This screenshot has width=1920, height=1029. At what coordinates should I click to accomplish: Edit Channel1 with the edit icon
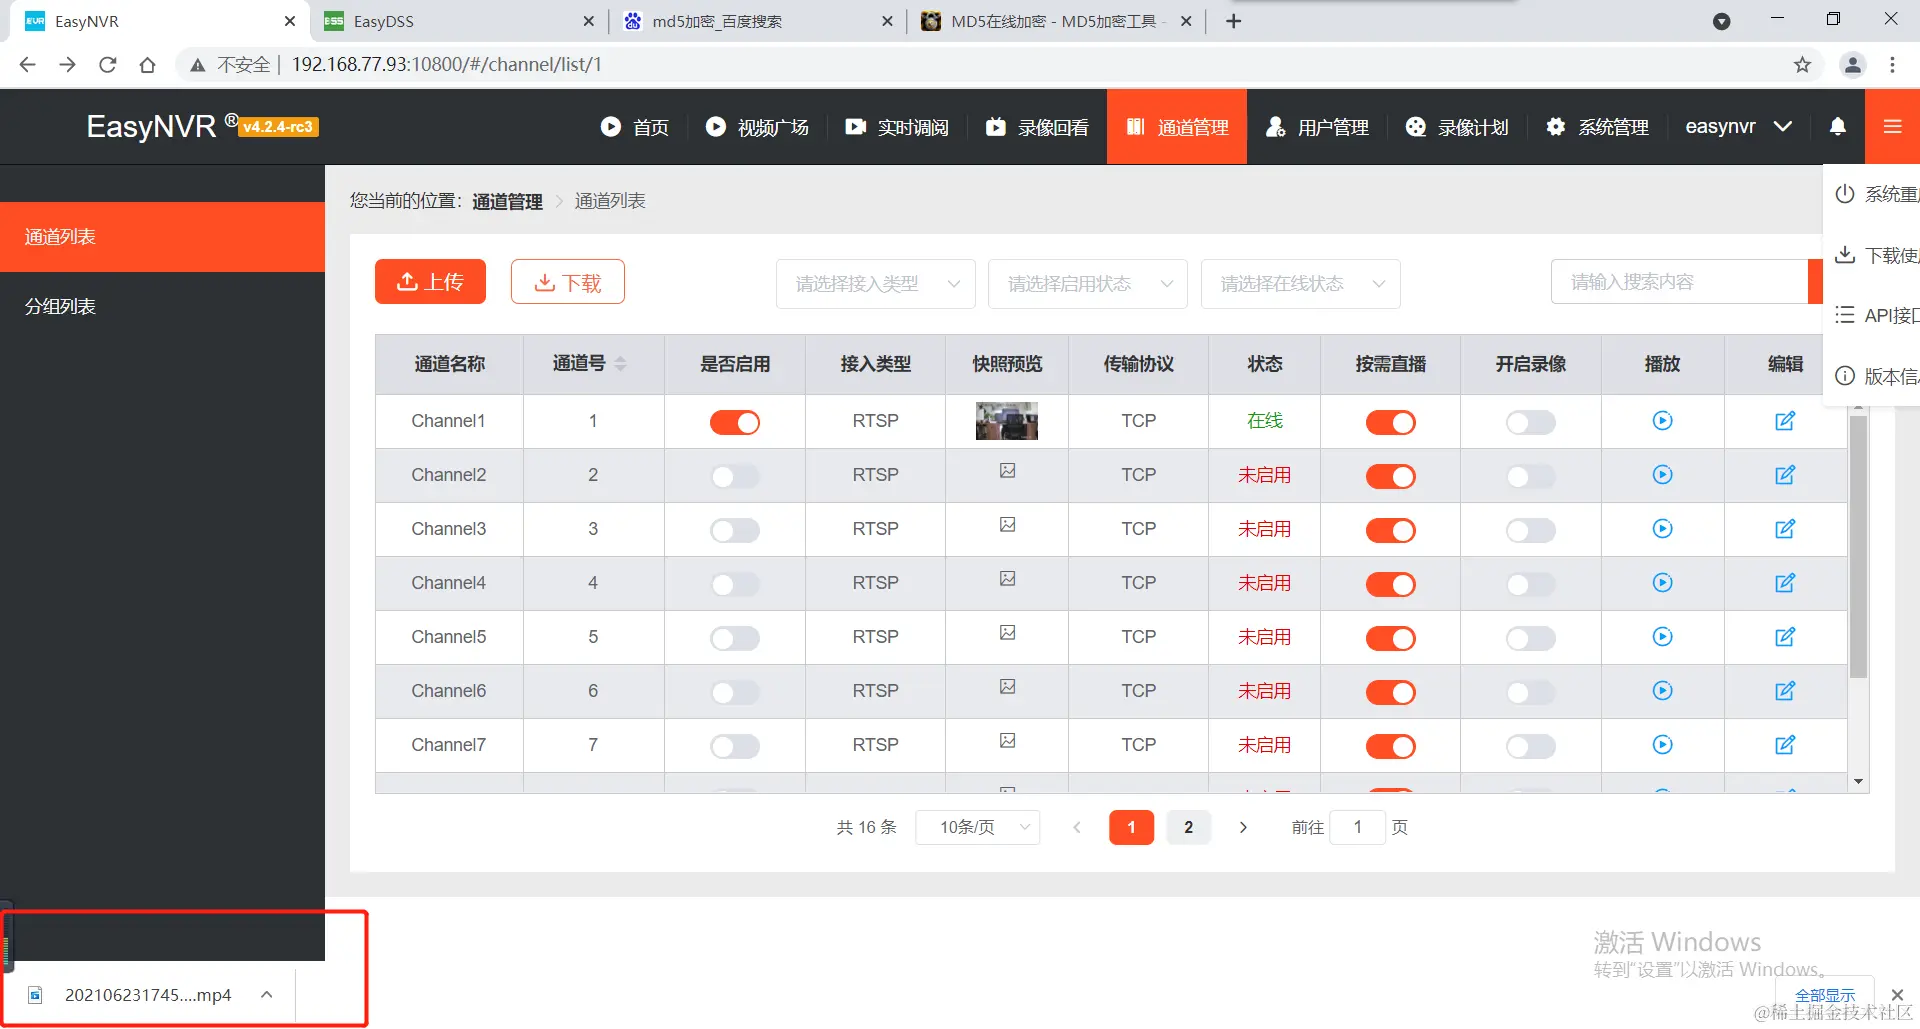point(1785,421)
